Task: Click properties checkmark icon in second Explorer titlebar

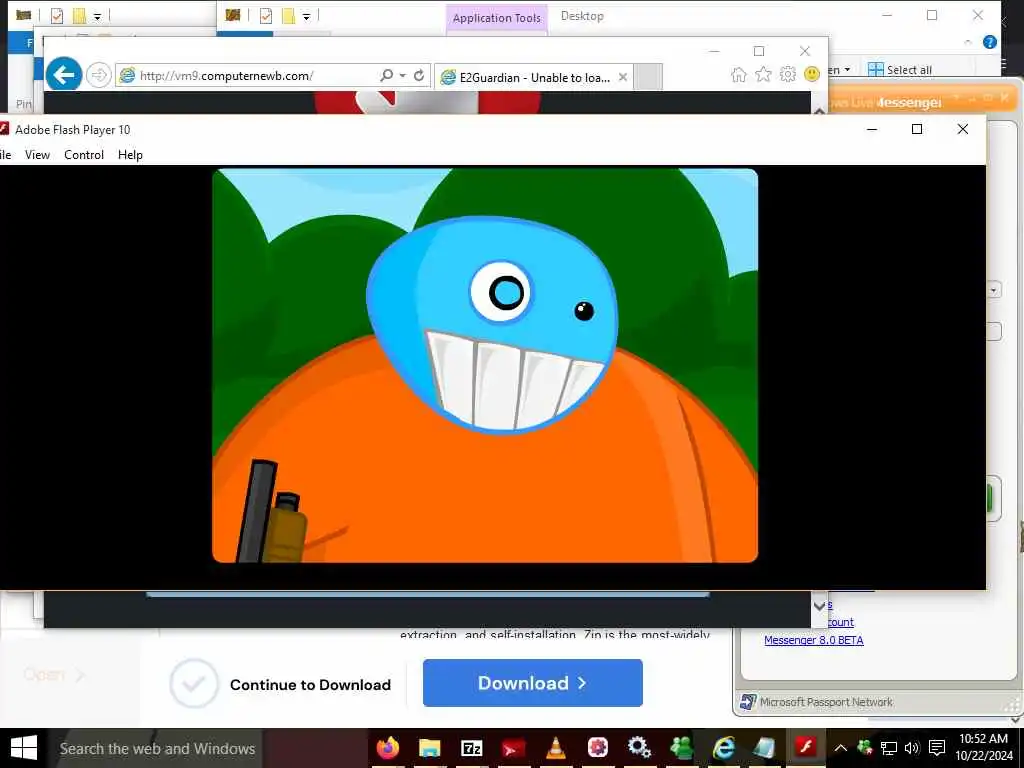Action: click(x=265, y=16)
